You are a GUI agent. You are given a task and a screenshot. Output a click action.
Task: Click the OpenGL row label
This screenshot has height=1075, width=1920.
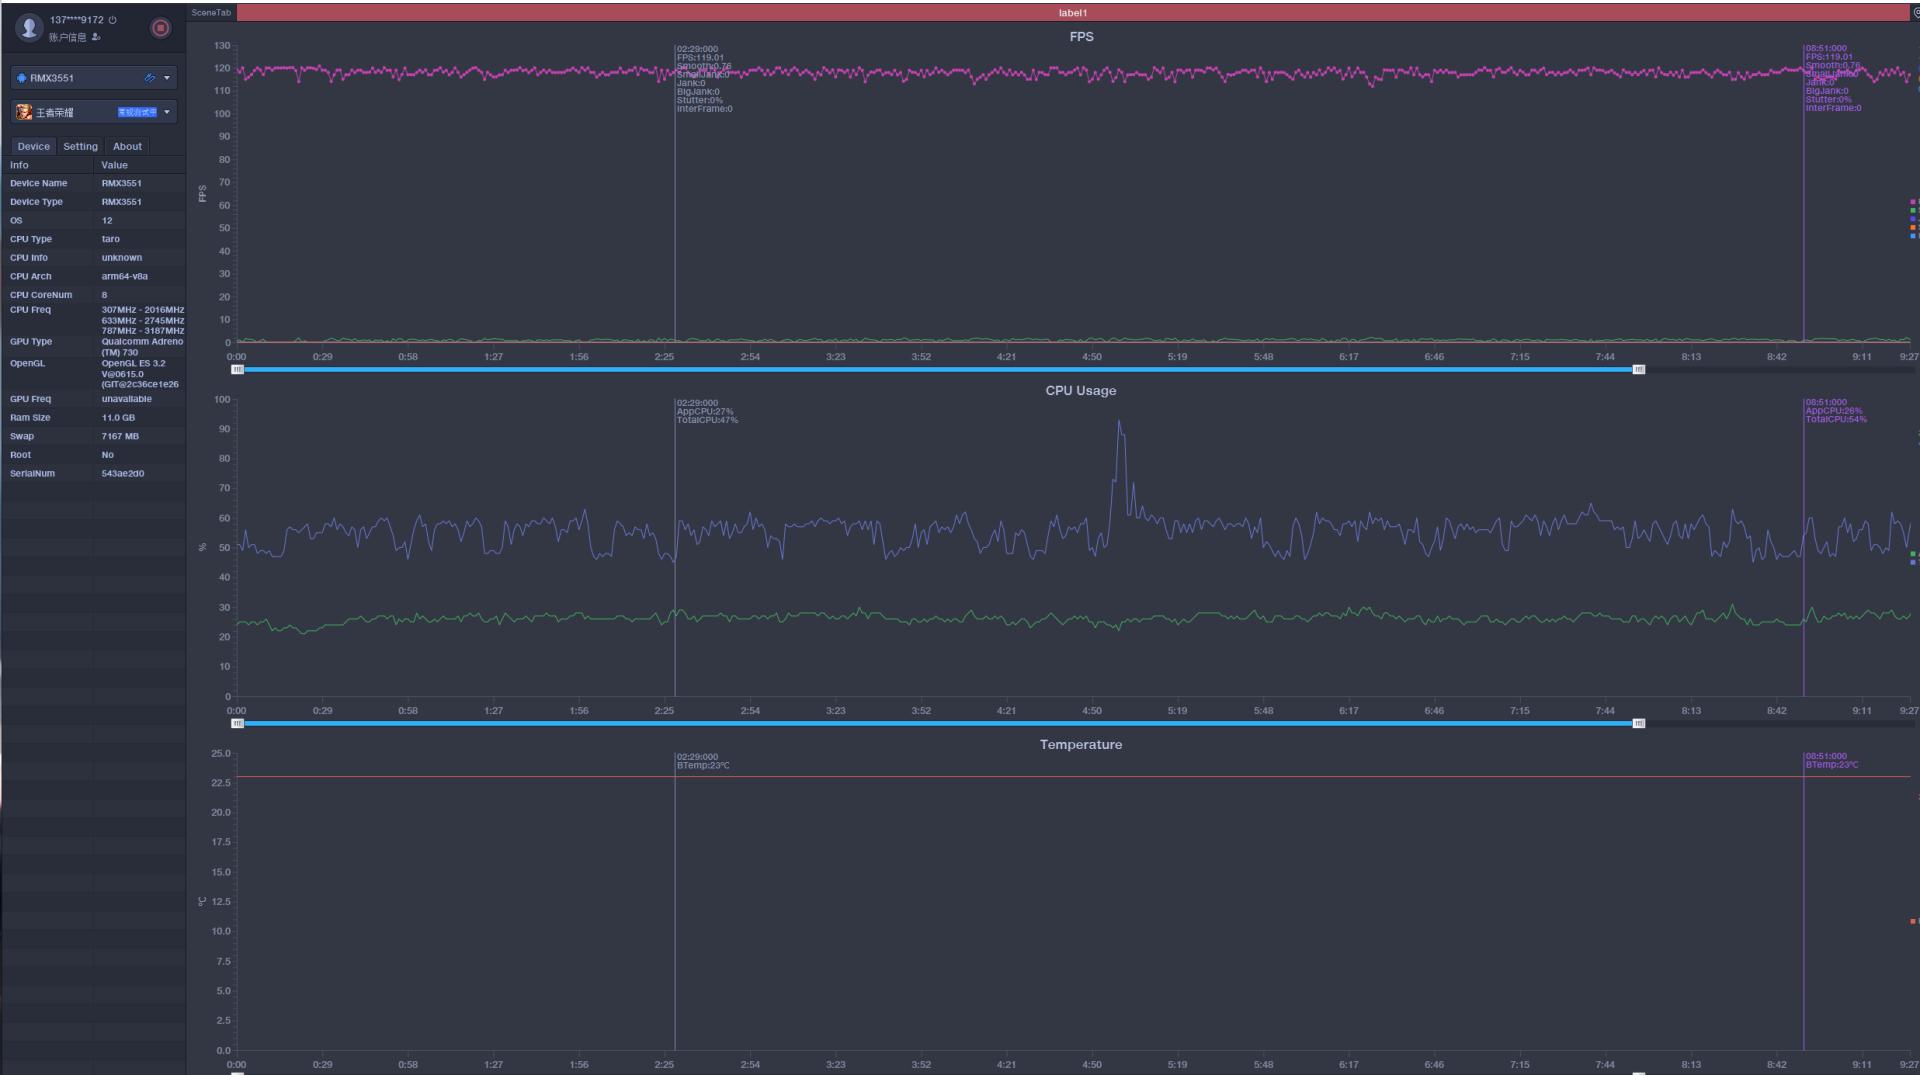pos(27,364)
